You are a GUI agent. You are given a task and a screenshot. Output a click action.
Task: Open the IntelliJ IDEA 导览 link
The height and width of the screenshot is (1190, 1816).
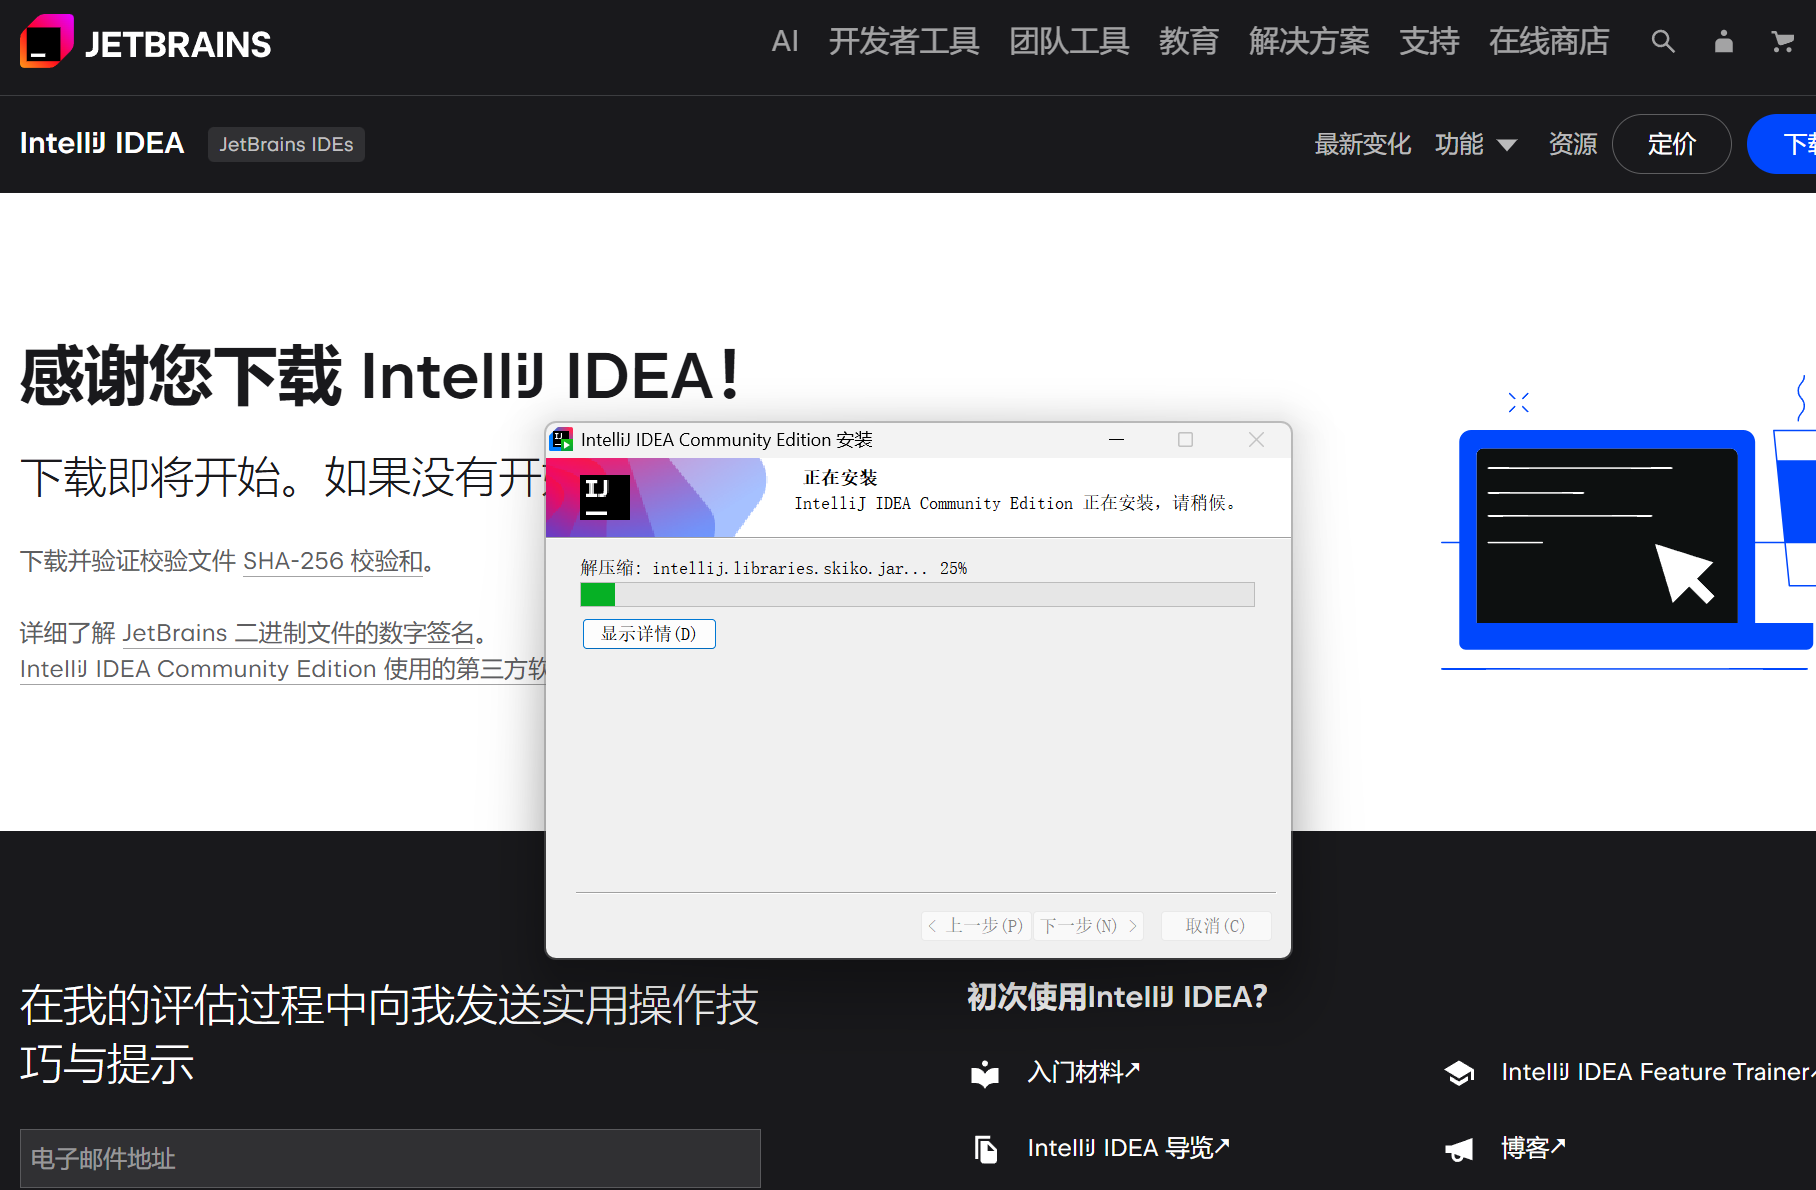tap(1128, 1148)
